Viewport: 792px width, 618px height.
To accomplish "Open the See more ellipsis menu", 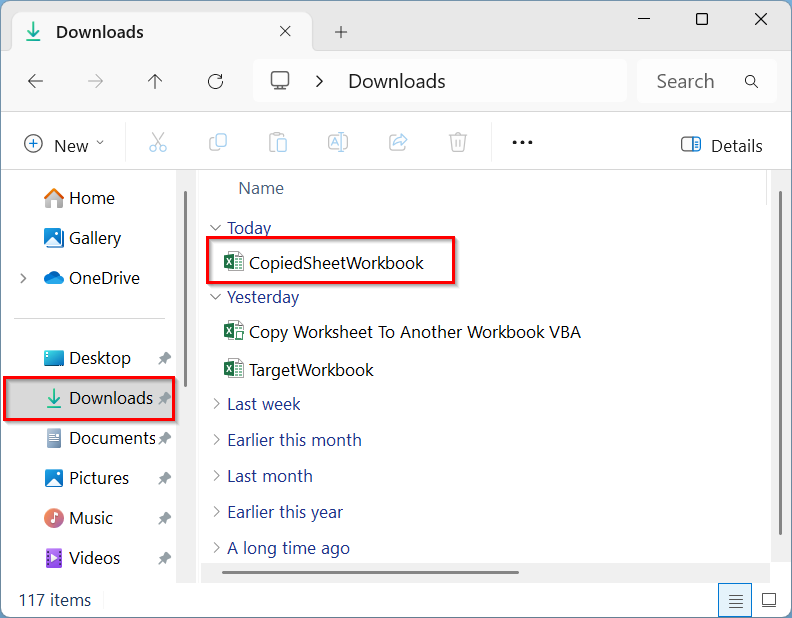I will point(522,143).
